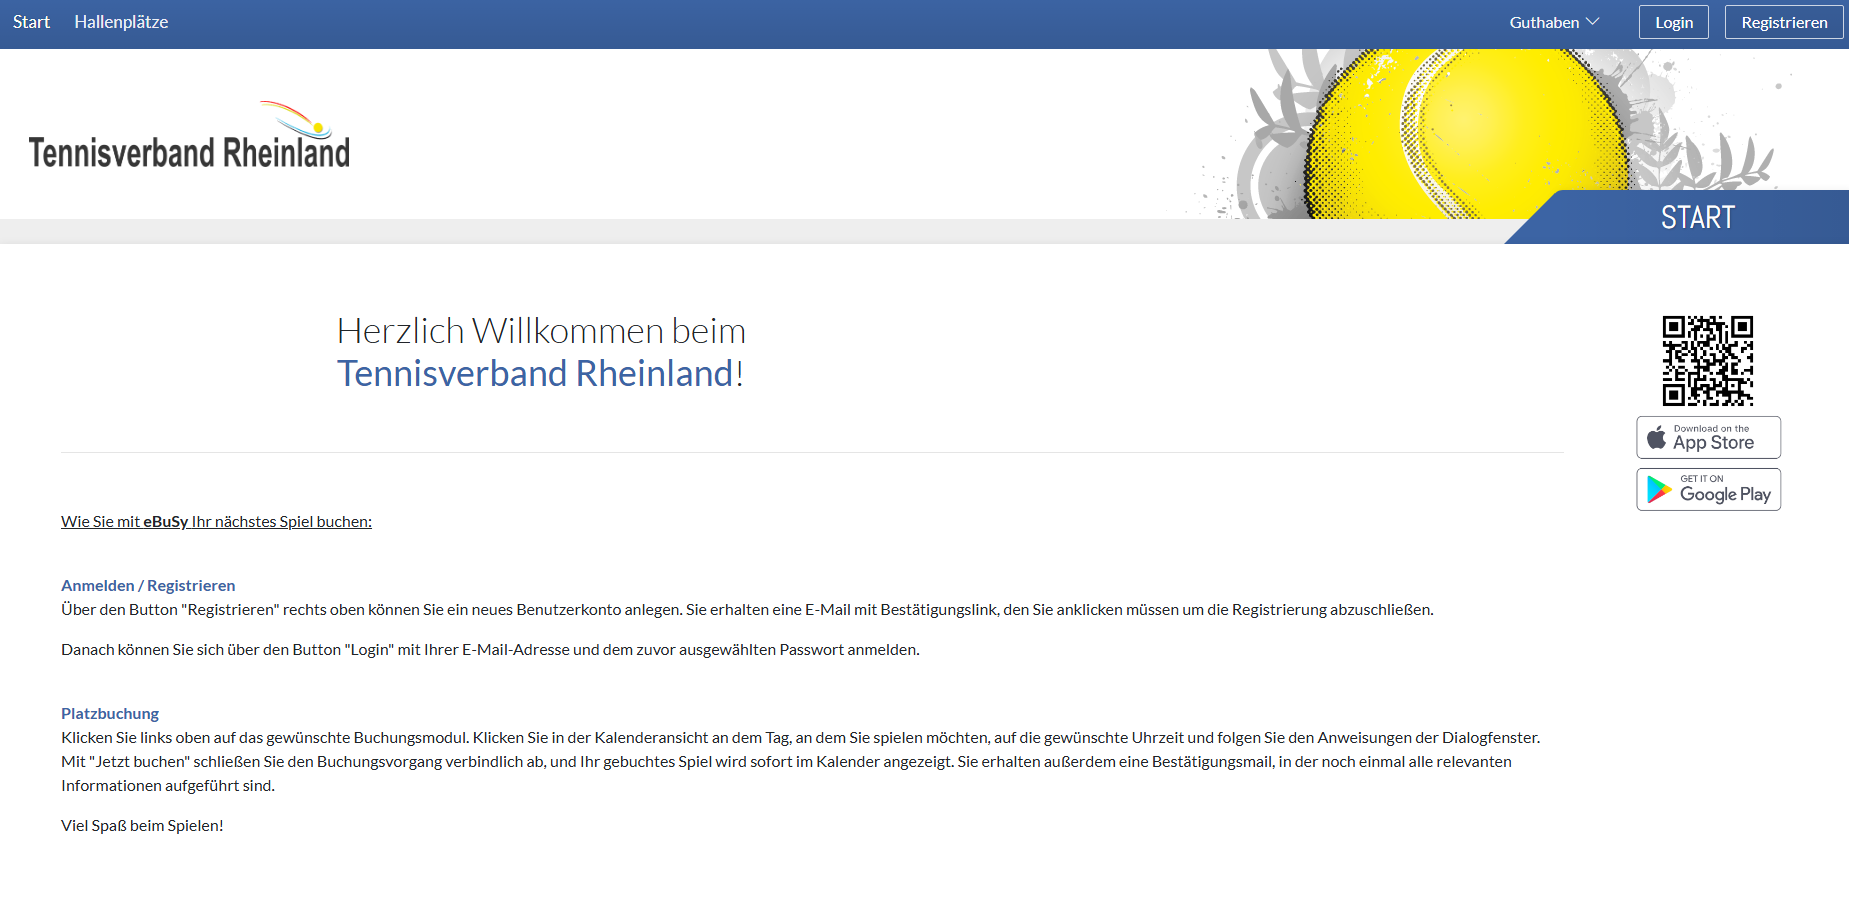Expand the Guthaben dropdown chevron

1593,22
